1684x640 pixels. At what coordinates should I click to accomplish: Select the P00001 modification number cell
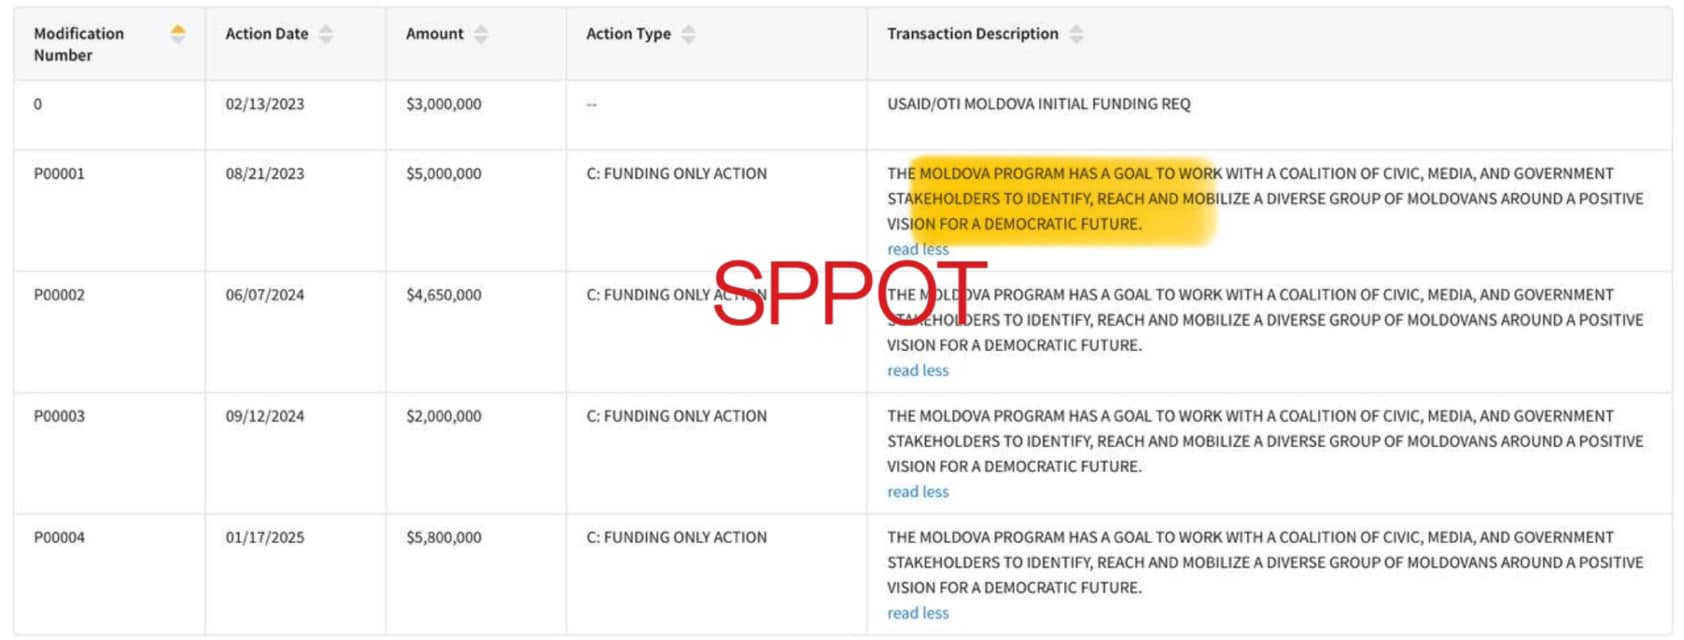pyautogui.click(x=59, y=174)
